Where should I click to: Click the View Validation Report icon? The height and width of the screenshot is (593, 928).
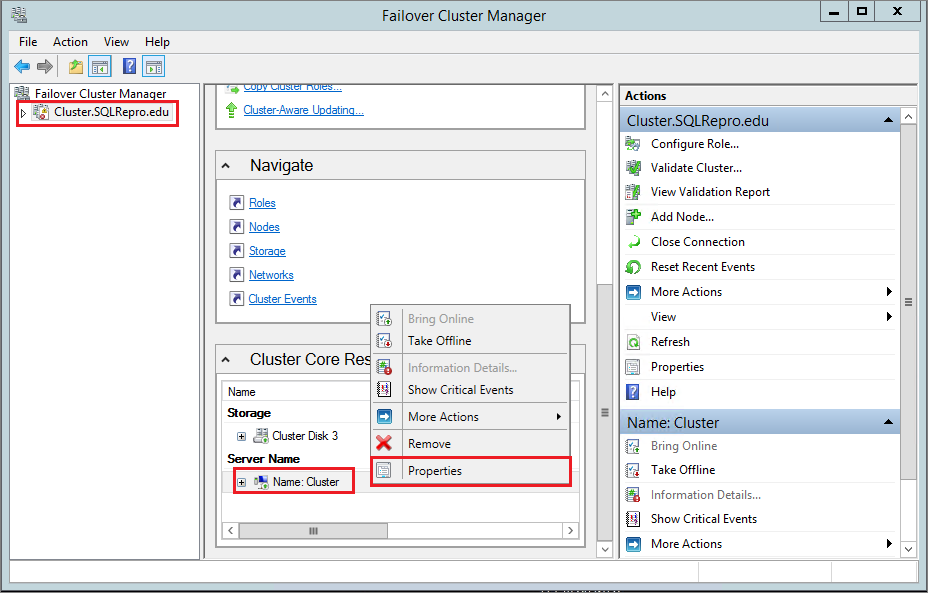click(x=633, y=192)
